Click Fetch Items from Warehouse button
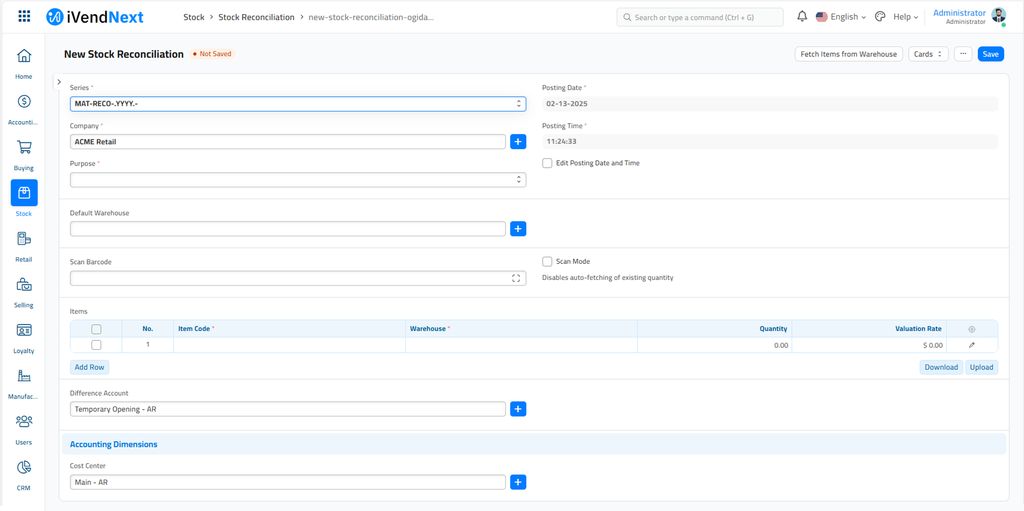This screenshot has height=511, width=1024. click(848, 54)
